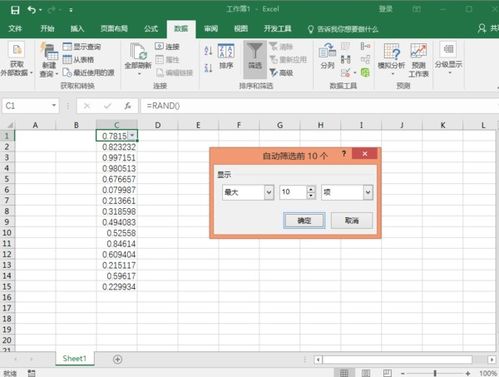Viewport: 499px width, 377px height.
Task: Click Tell Me lightbulb search box
Action: tap(343, 29)
